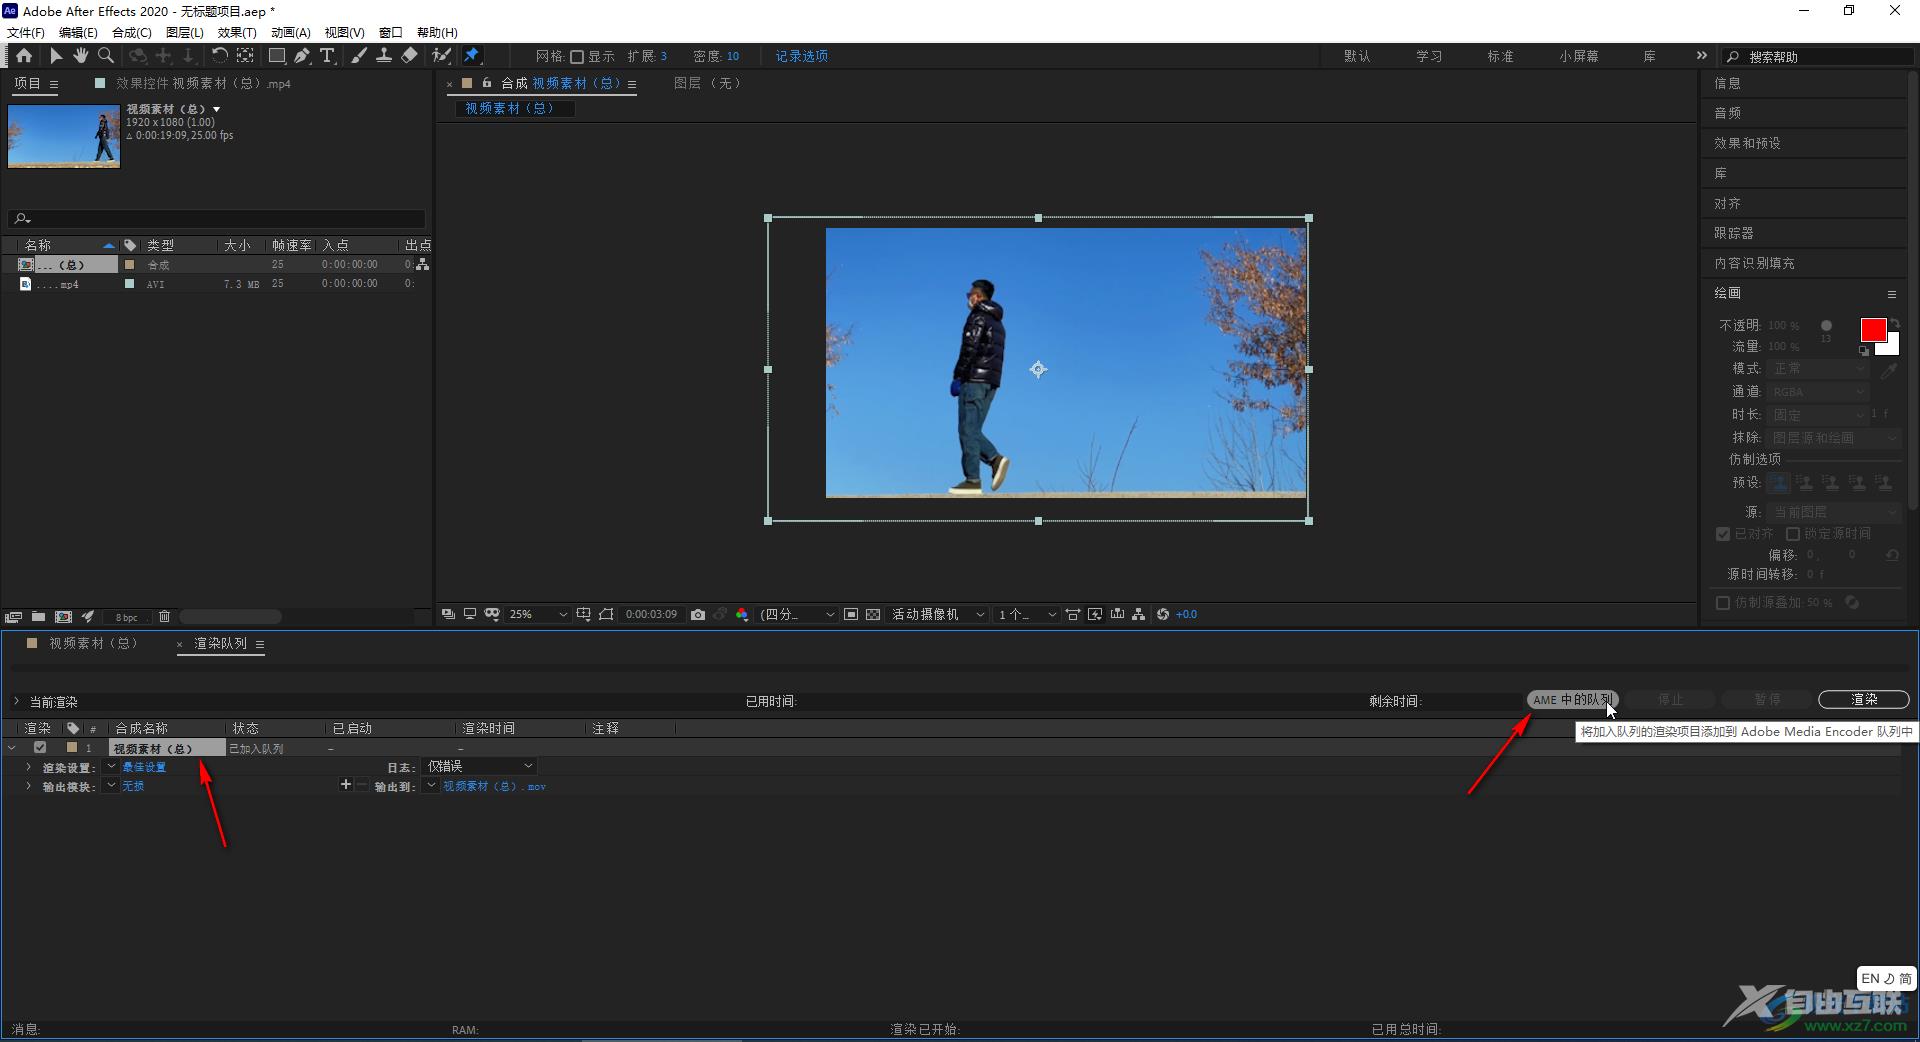Toggle the composition tab lock icon

point(487,83)
